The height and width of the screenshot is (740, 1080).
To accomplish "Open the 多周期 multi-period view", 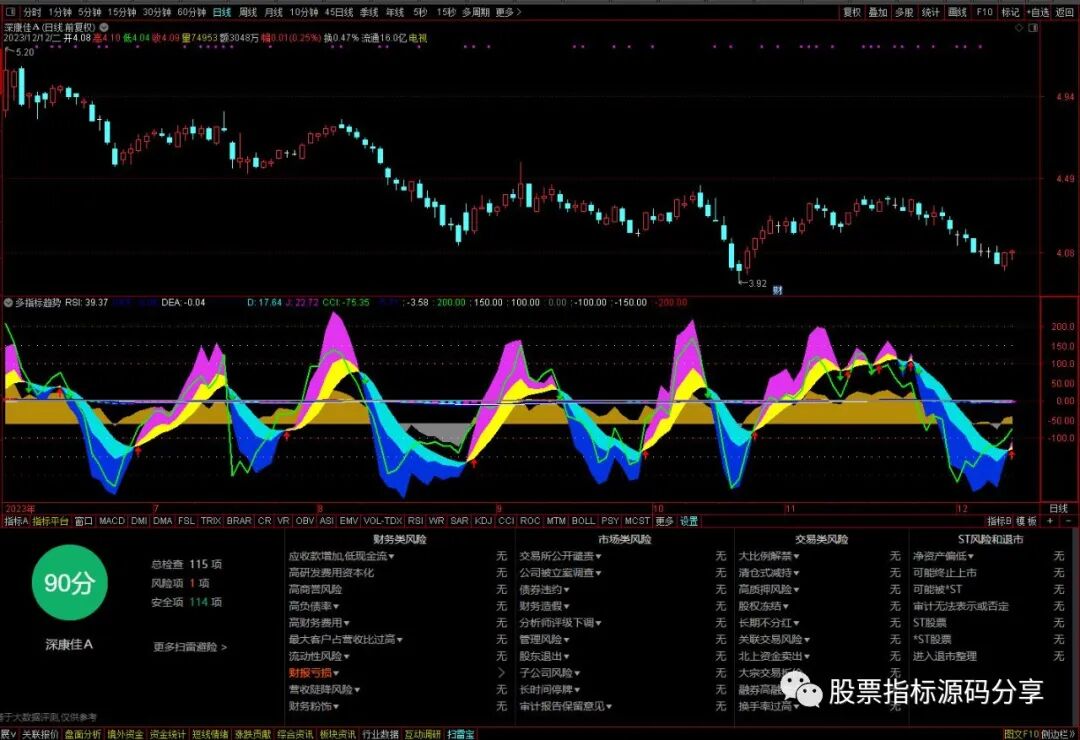I will coord(475,12).
